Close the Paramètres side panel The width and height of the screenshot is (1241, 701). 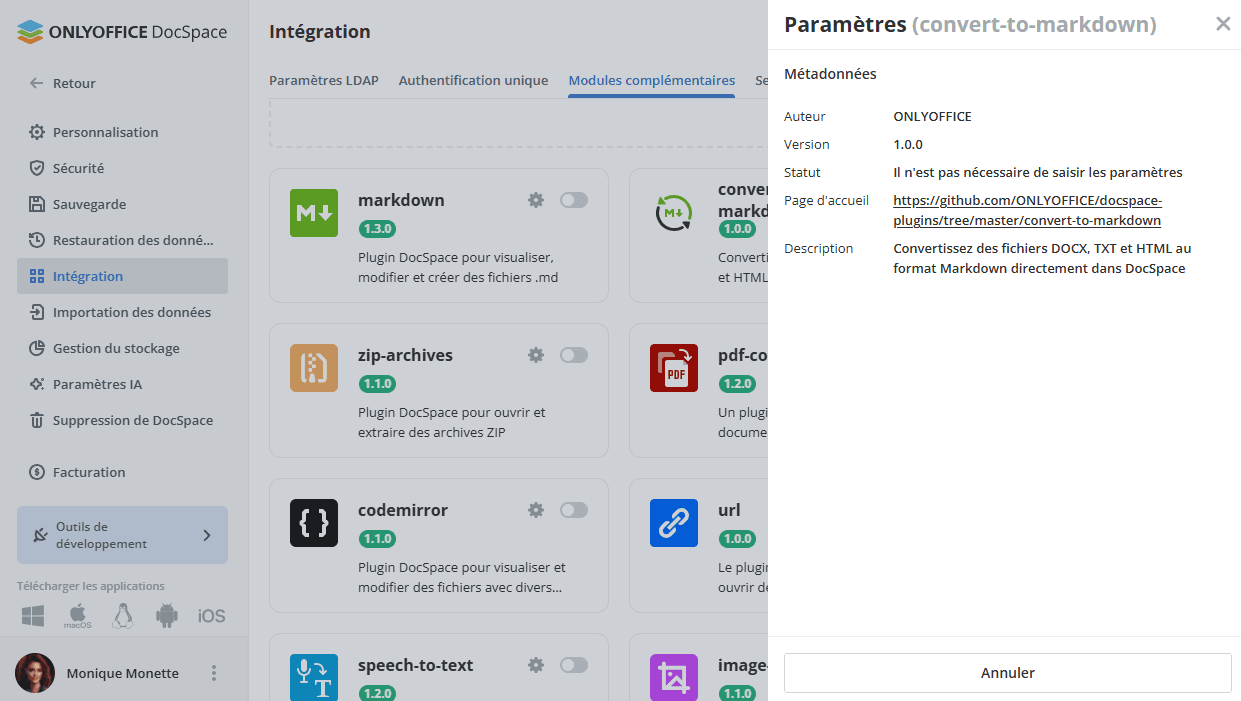(1223, 24)
